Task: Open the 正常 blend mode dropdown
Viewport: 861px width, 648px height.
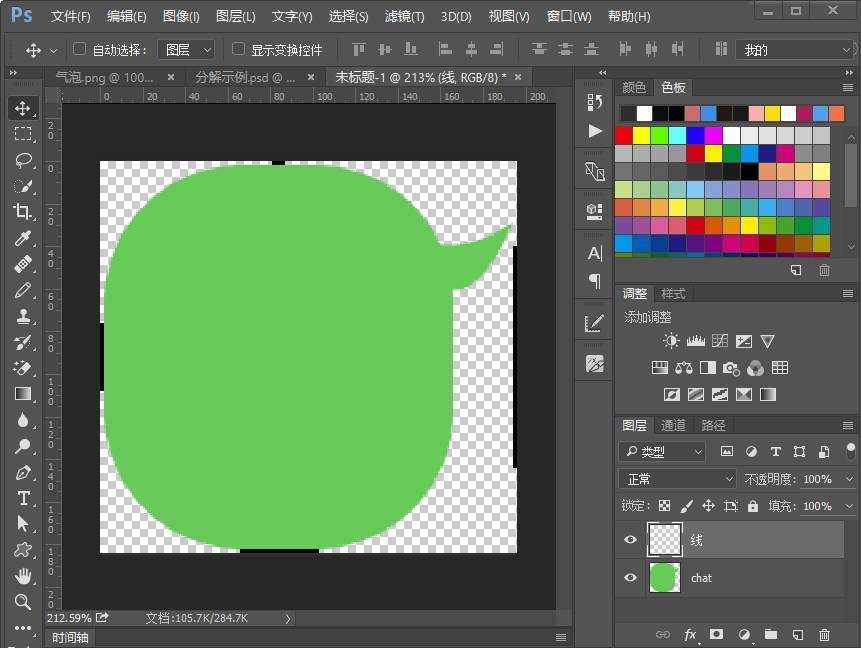Action: 677,479
